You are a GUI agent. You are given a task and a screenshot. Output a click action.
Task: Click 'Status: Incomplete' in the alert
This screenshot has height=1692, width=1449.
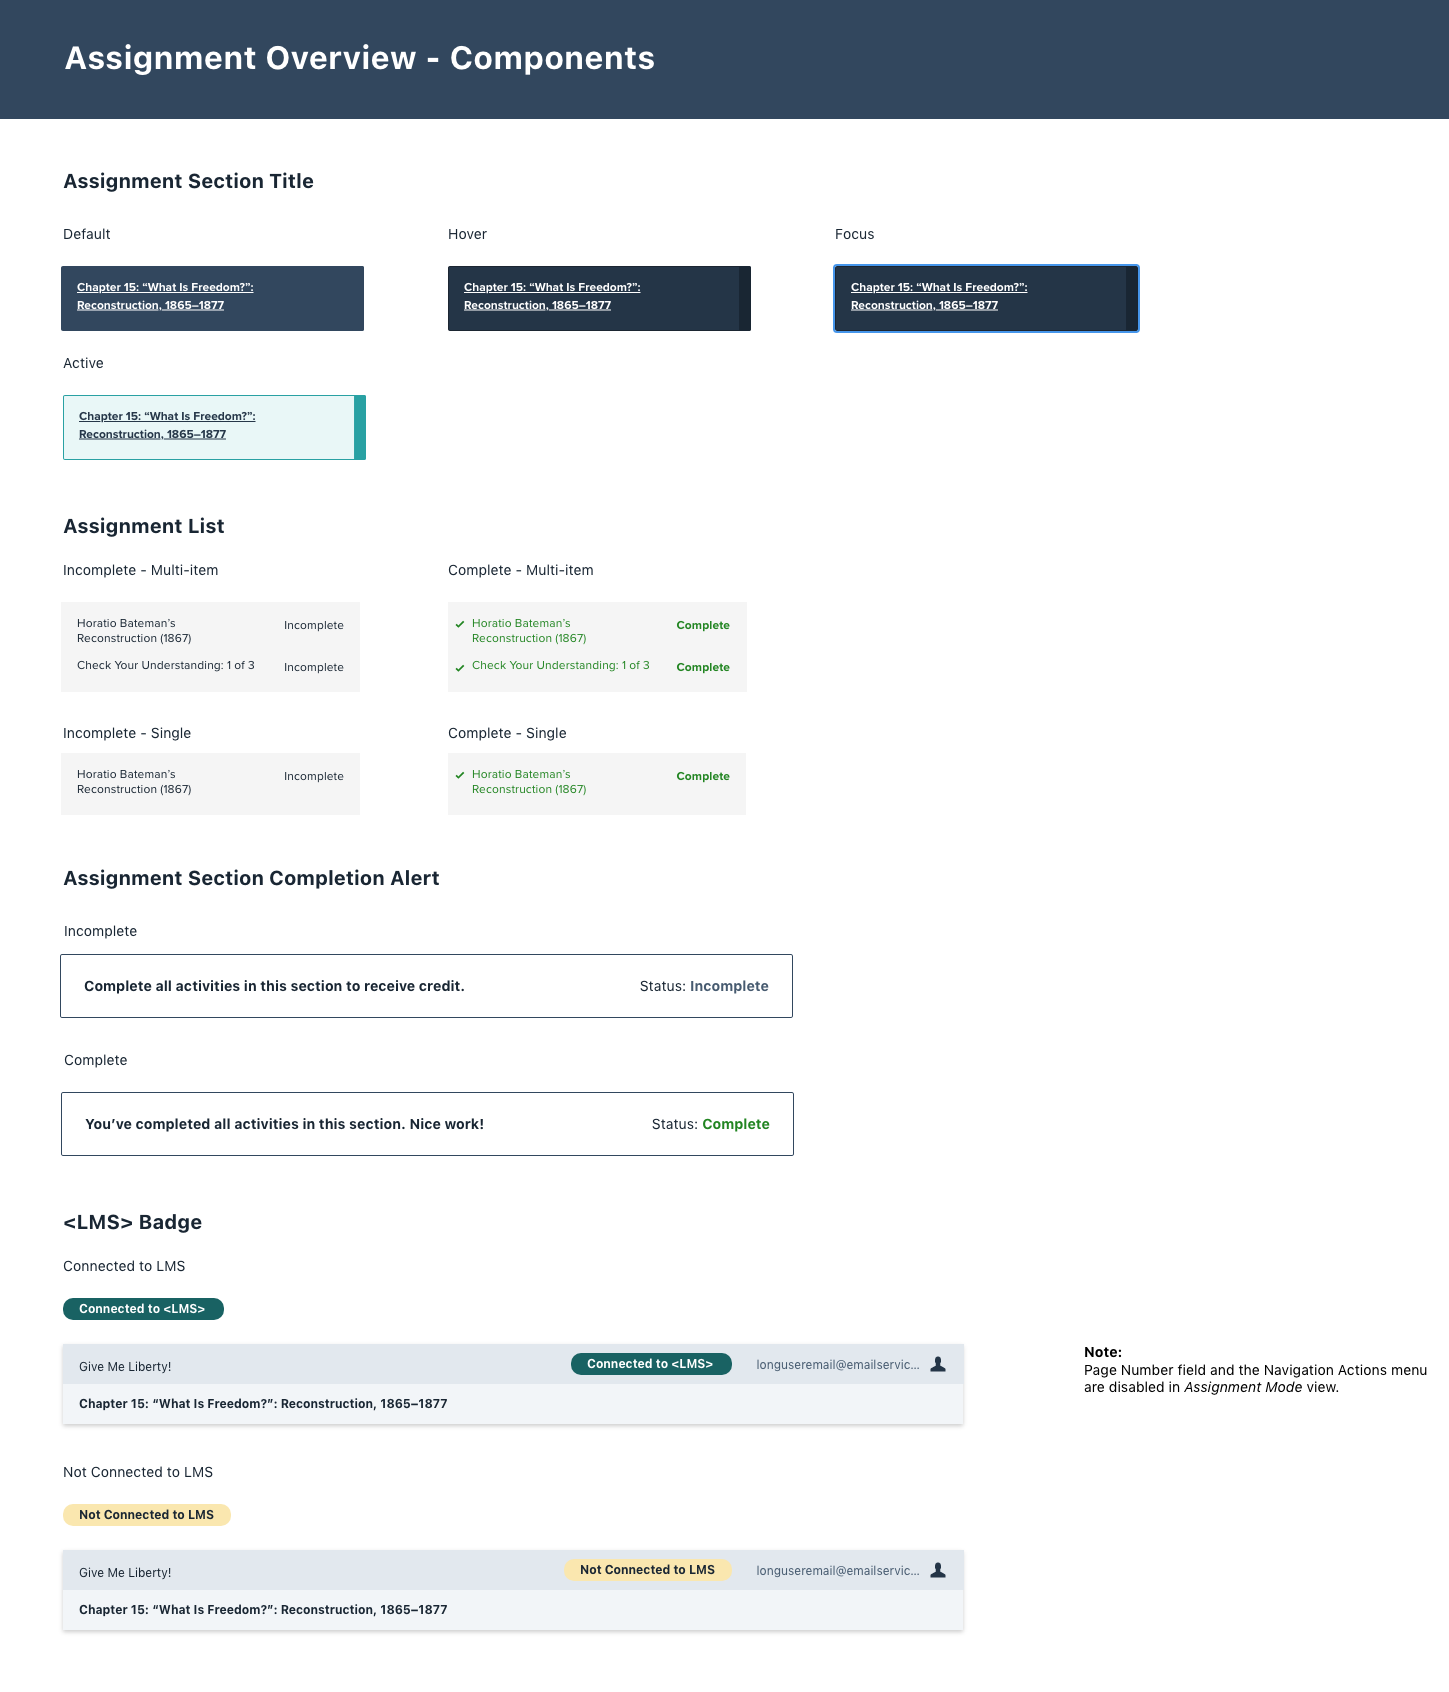pyautogui.click(x=704, y=986)
